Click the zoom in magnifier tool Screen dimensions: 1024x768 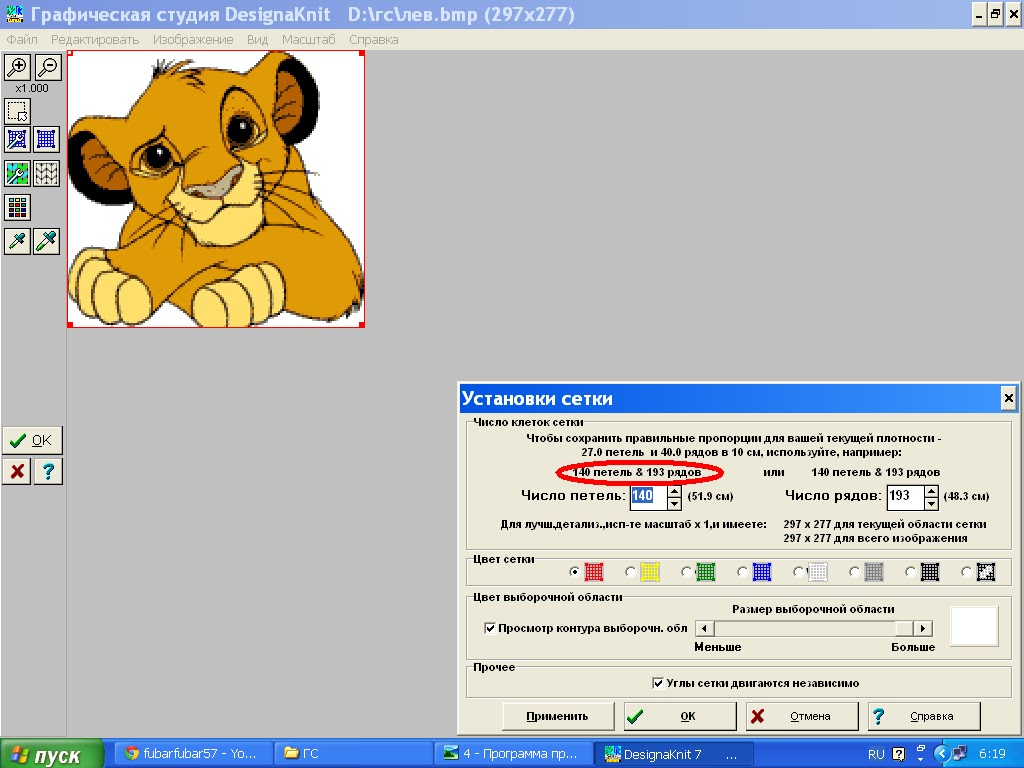coord(18,67)
